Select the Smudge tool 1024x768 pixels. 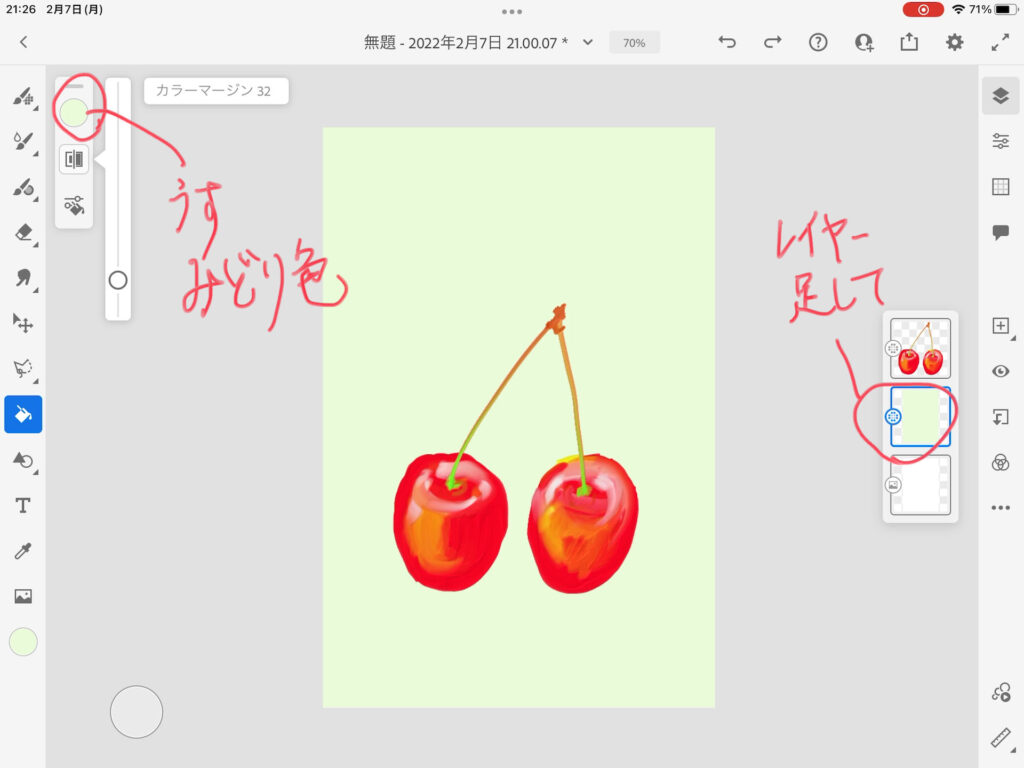click(22, 278)
